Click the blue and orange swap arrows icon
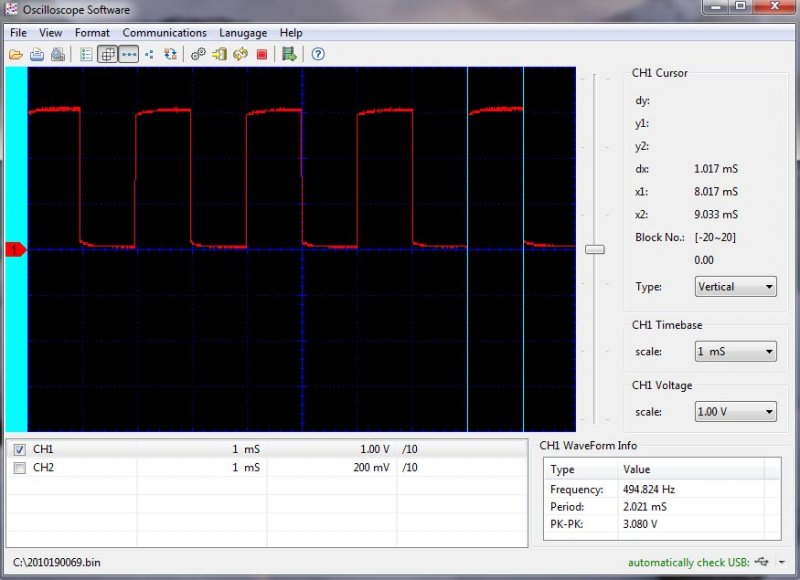 coord(170,54)
